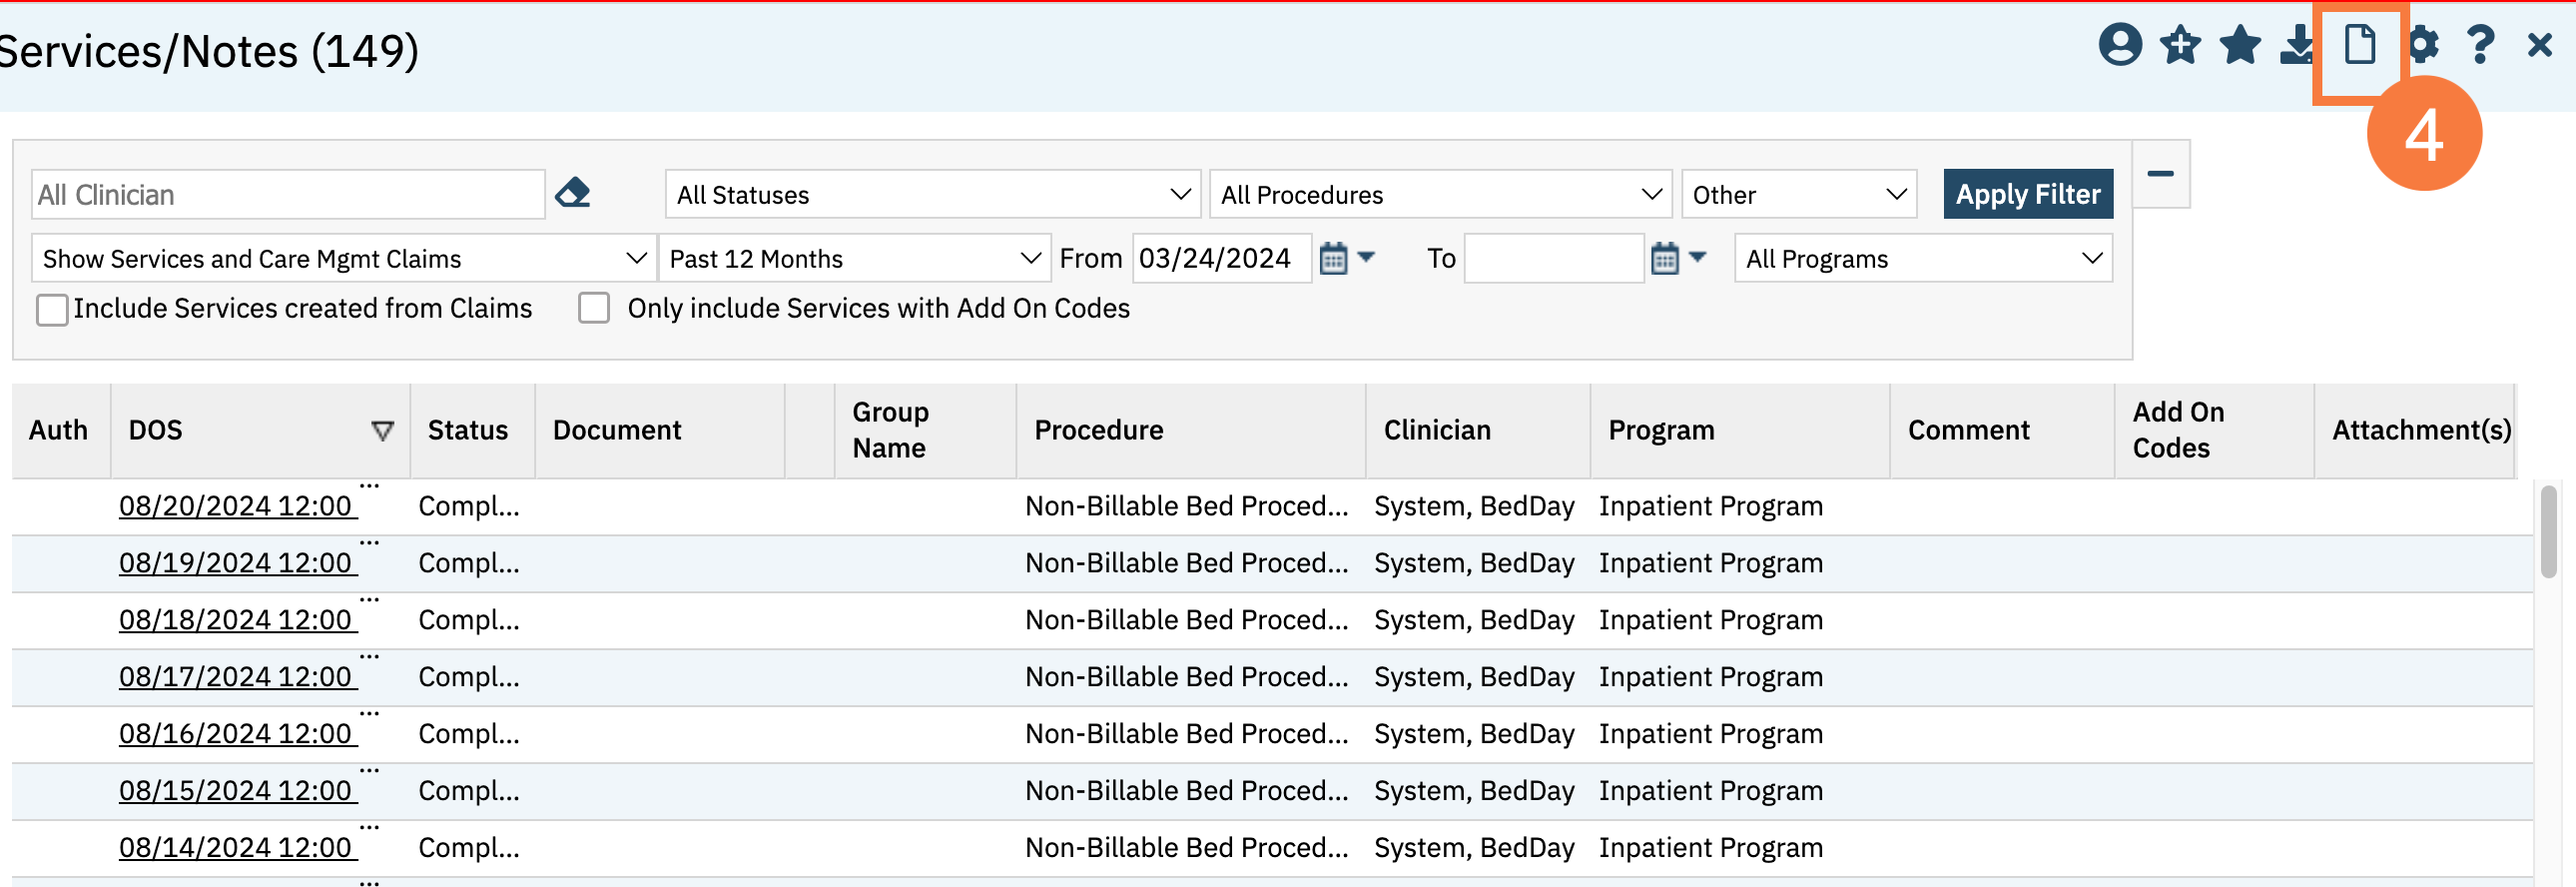Open the All Procedures dropdown
The height and width of the screenshot is (887, 2576).
[1440, 194]
